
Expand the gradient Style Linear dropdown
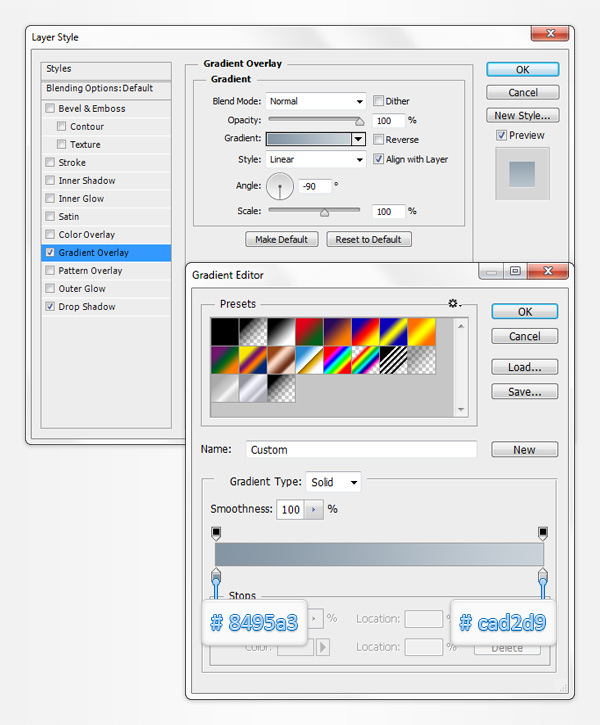[x=315, y=159]
